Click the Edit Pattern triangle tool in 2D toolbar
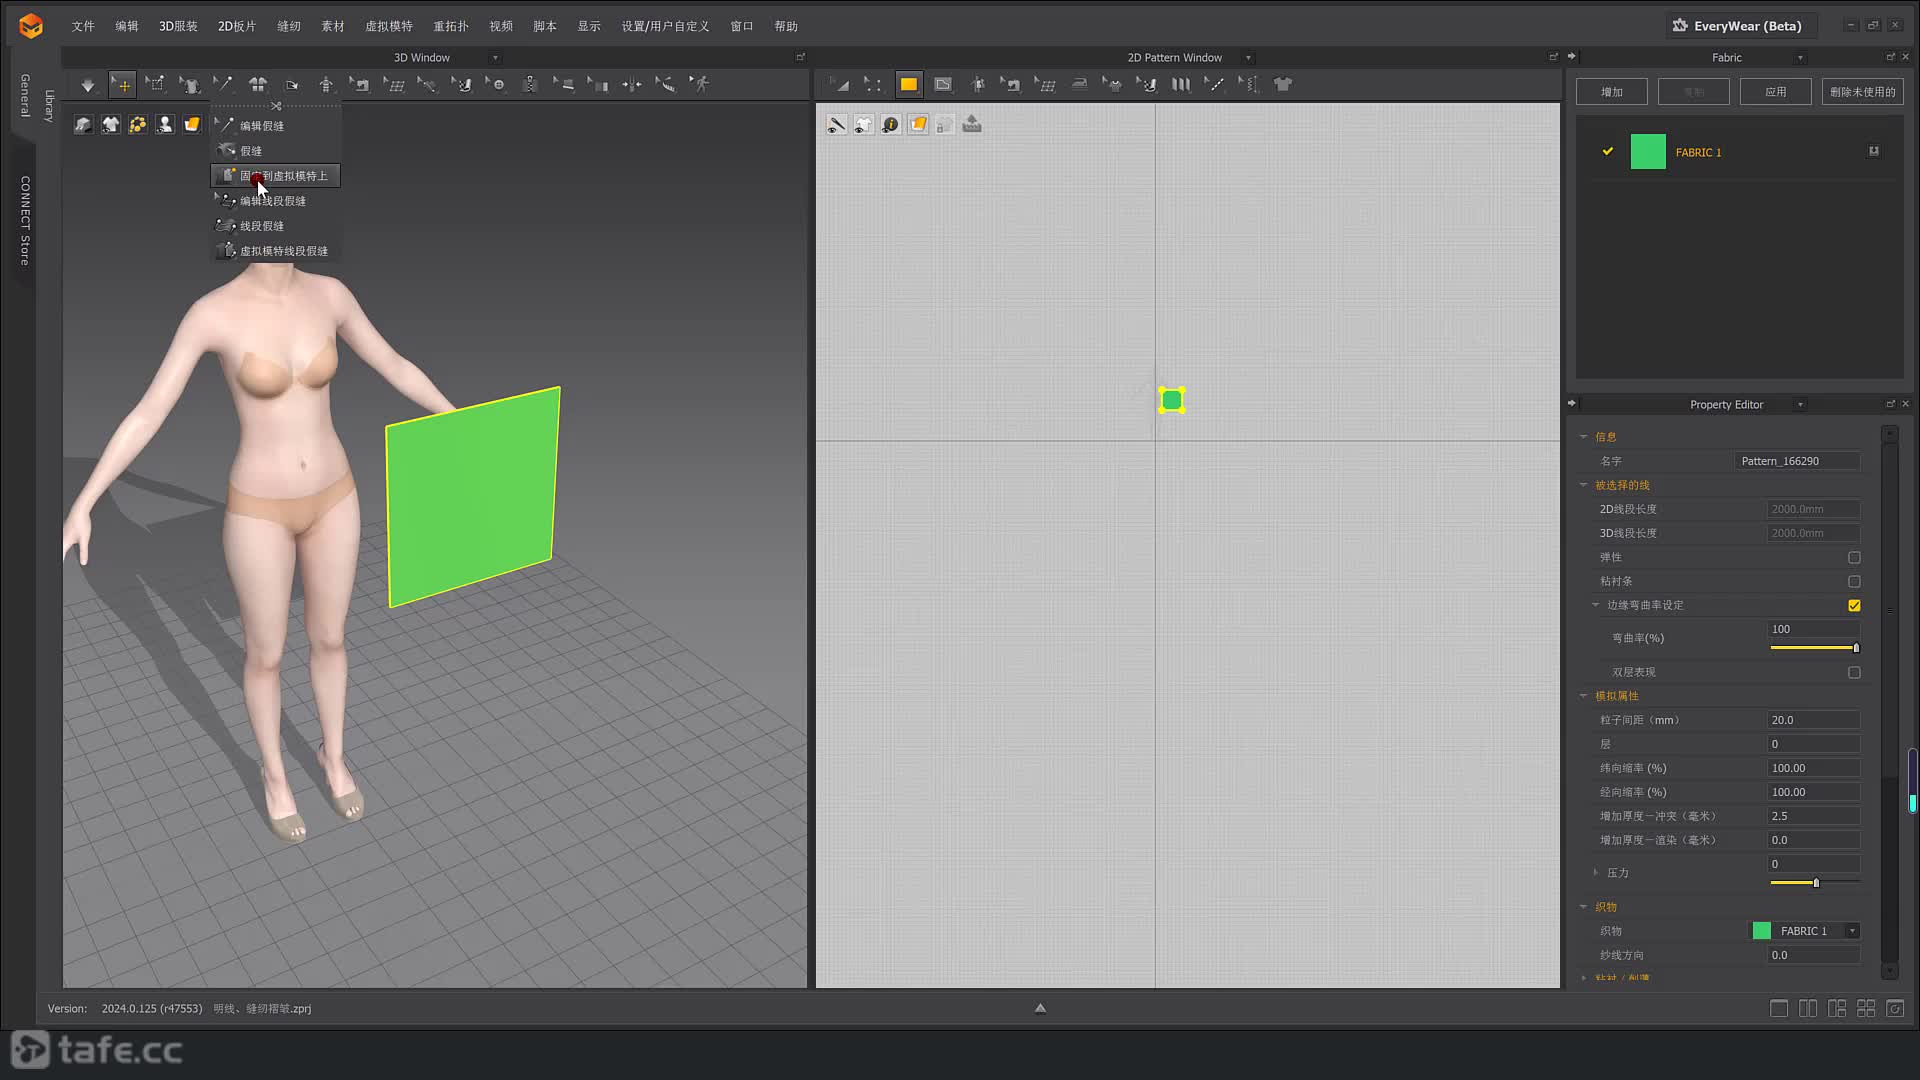The height and width of the screenshot is (1080, 1920). pos(840,85)
